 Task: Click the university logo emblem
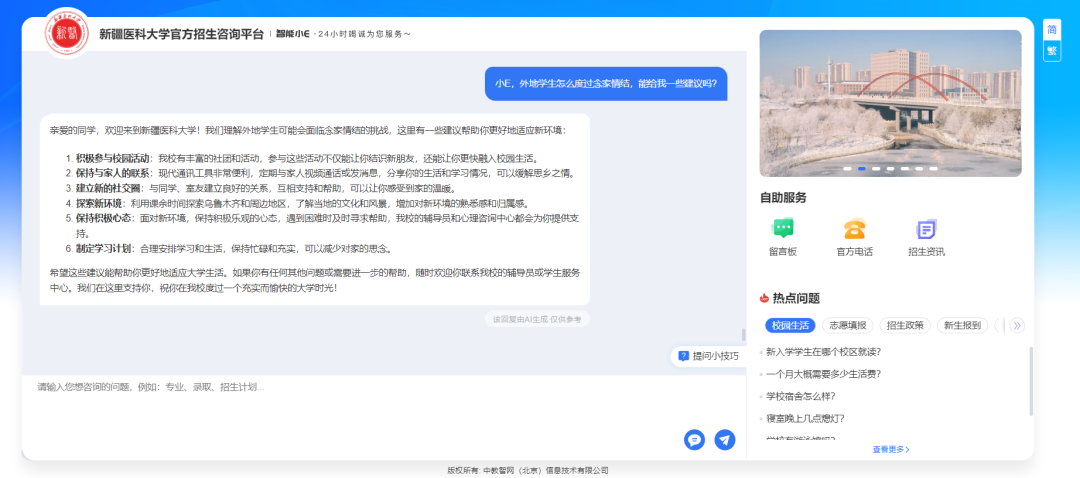click(67, 33)
